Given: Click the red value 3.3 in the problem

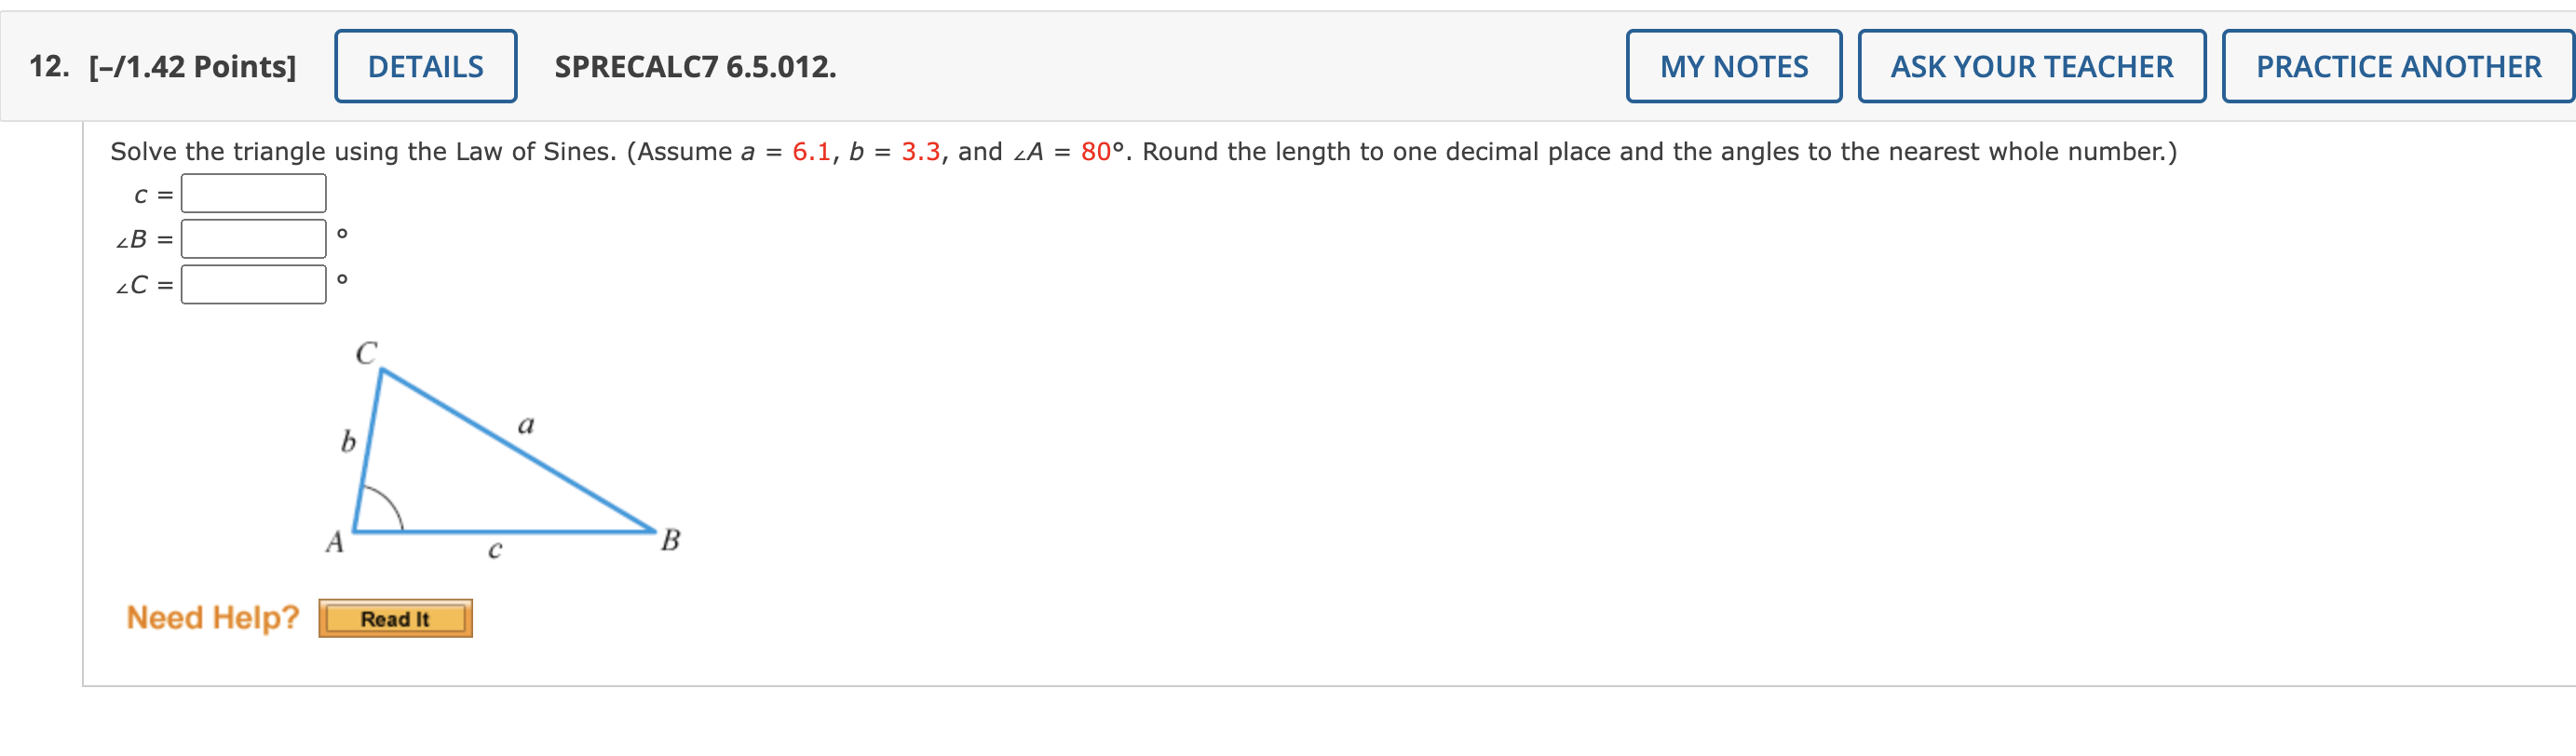Looking at the screenshot, I should [x=919, y=152].
